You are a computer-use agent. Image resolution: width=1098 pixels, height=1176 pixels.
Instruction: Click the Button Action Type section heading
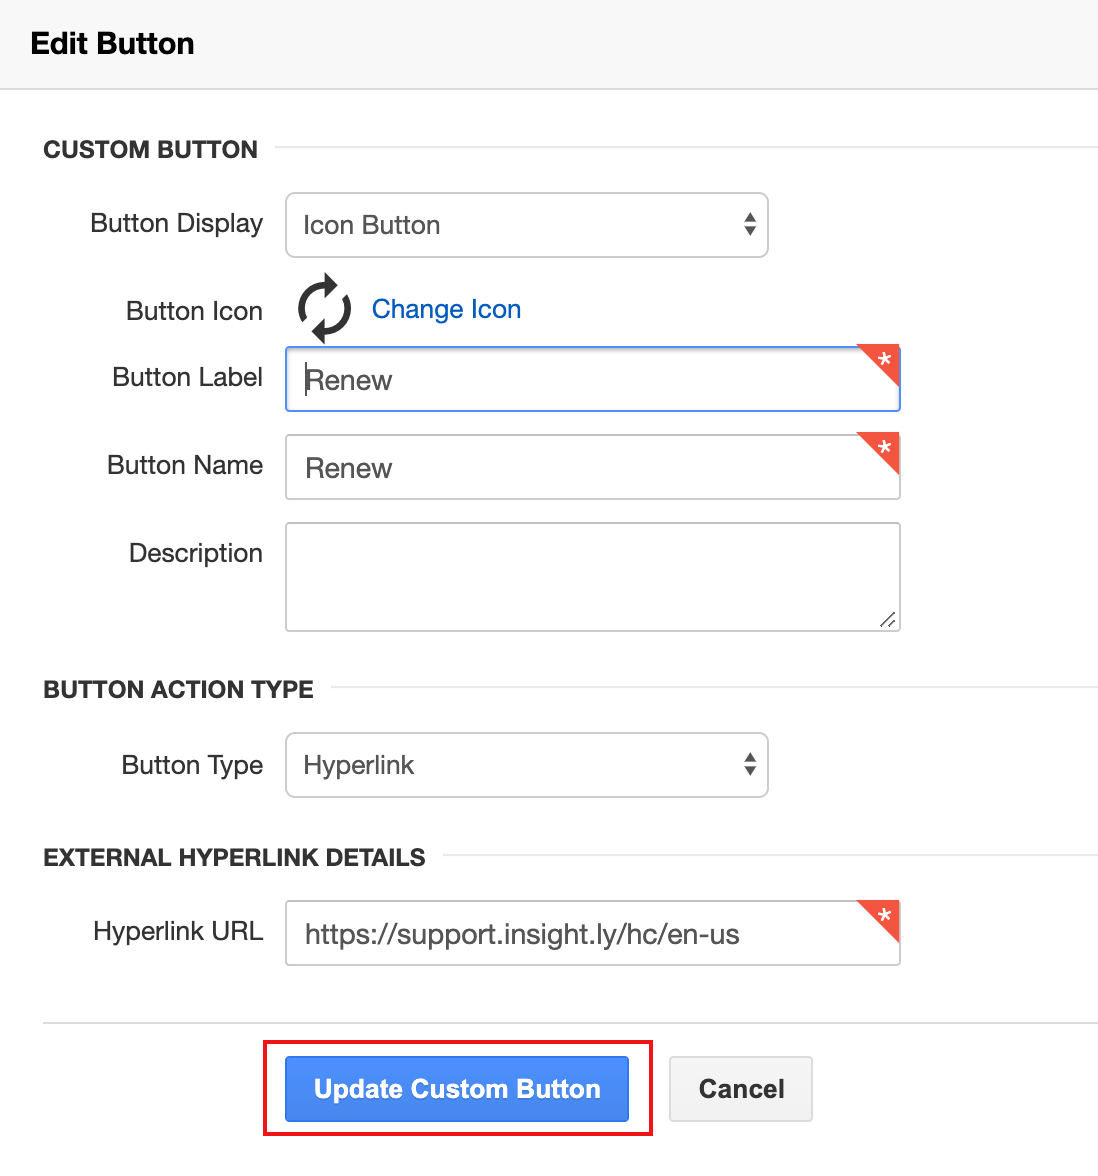(x=178, y=689)
